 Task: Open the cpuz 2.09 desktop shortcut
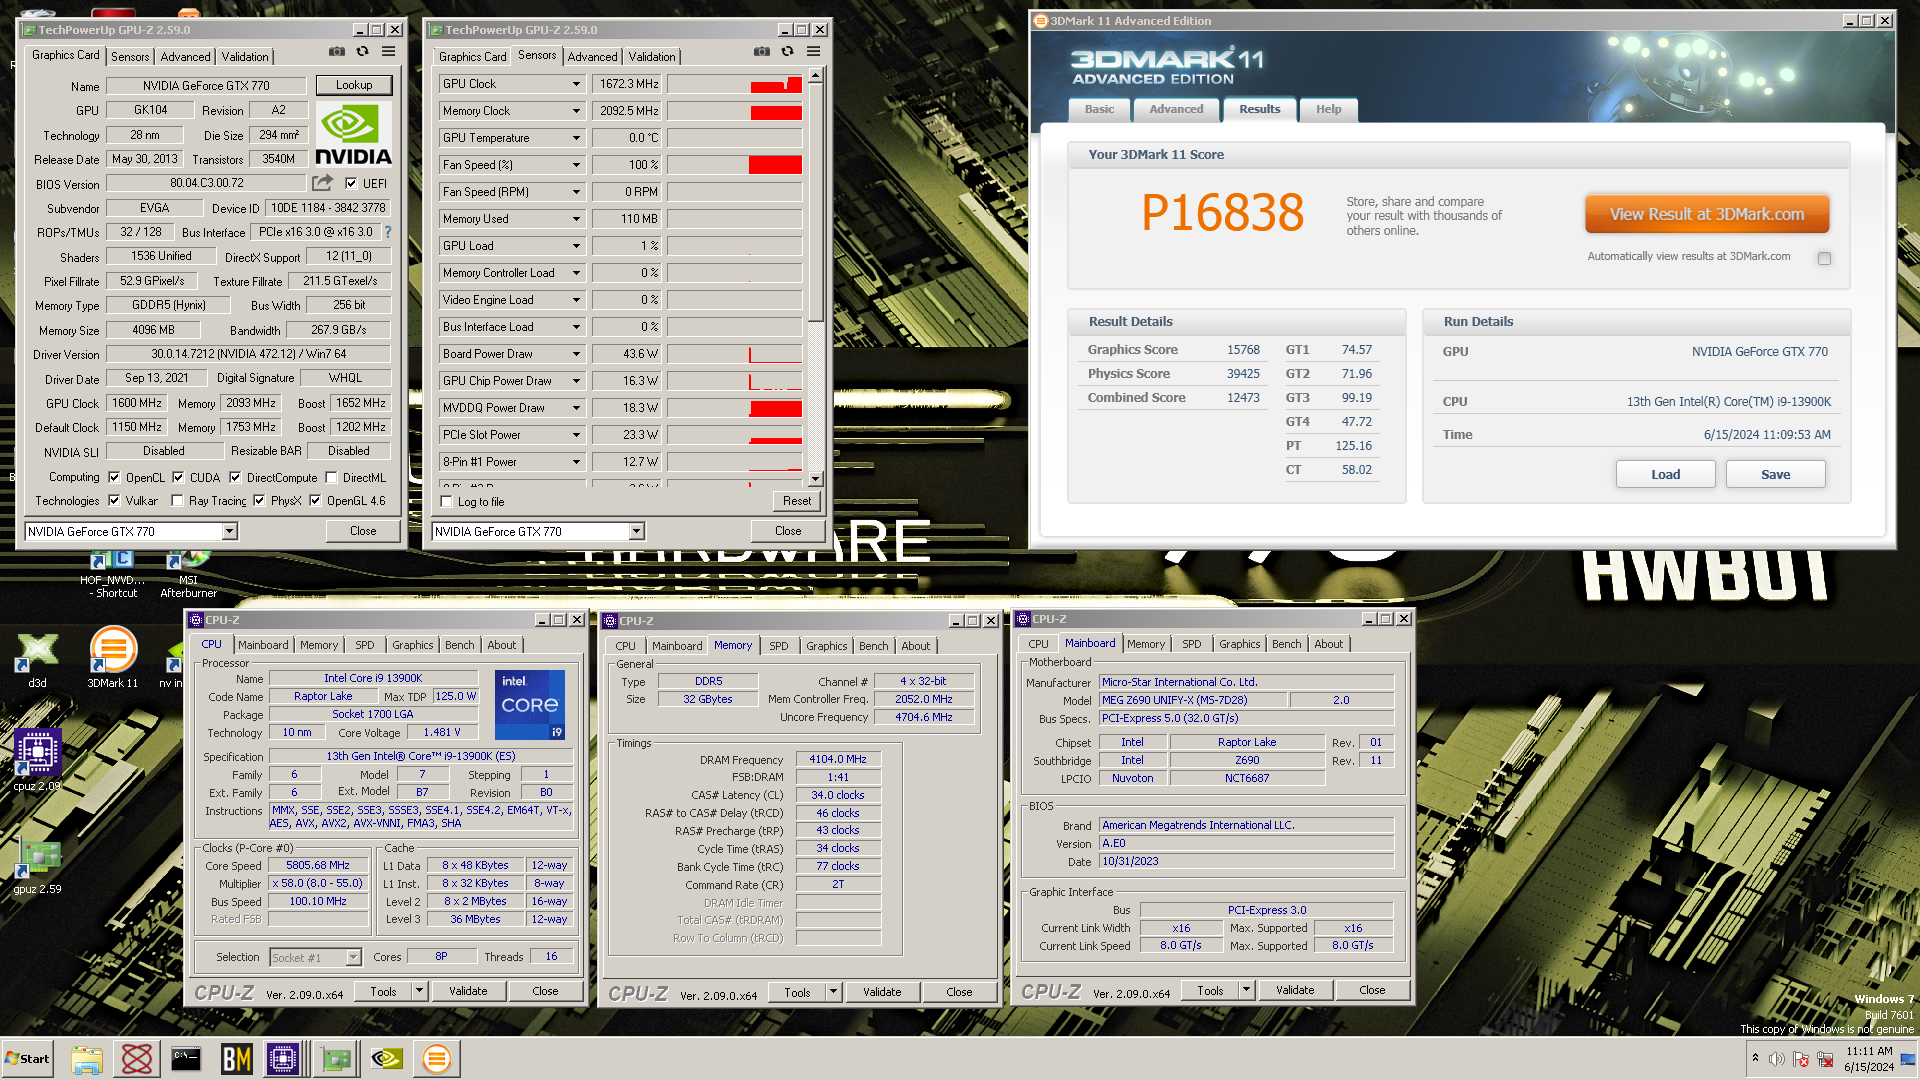pos(37,760)
